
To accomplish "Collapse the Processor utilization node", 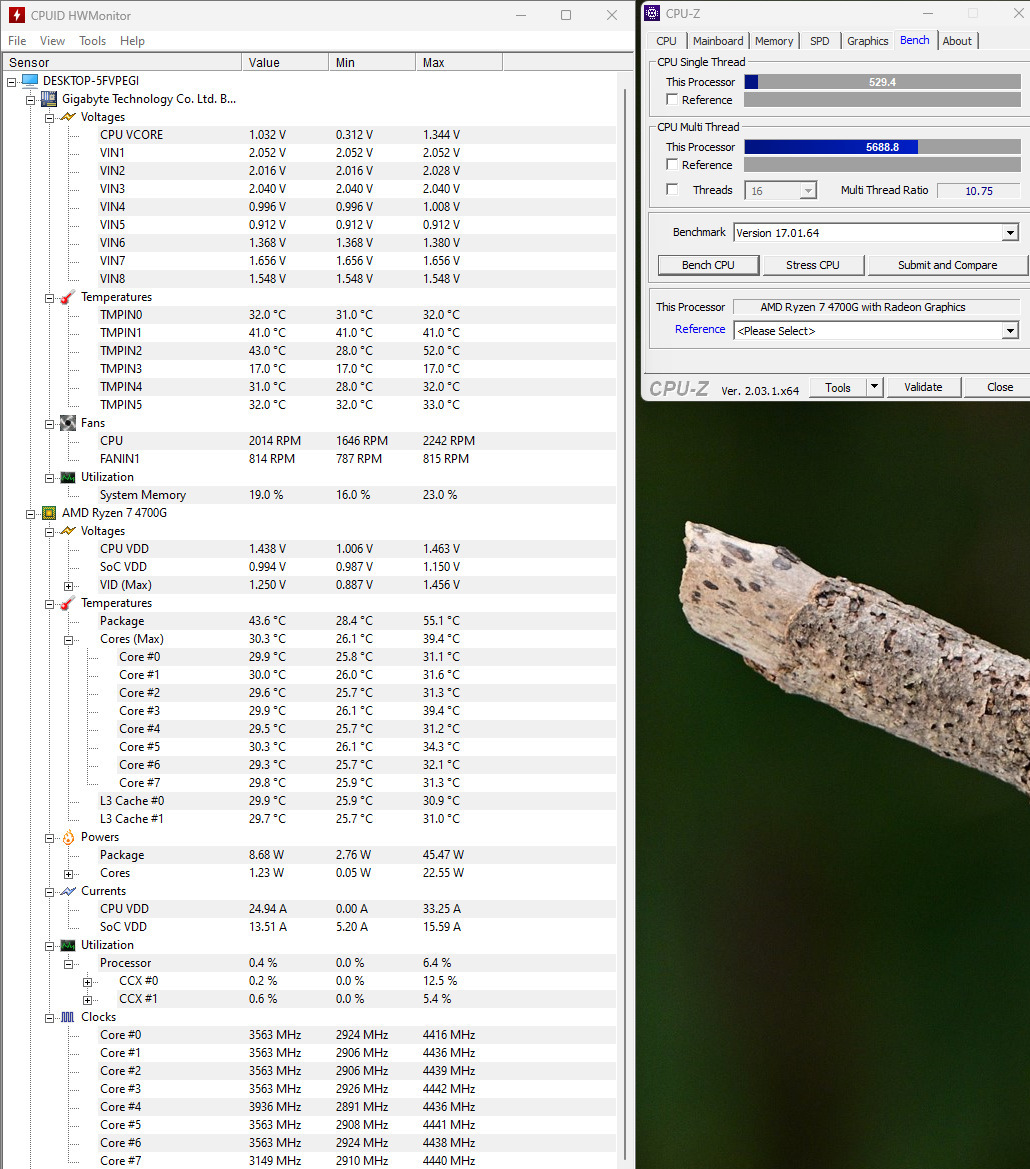I will coord(69,964).
